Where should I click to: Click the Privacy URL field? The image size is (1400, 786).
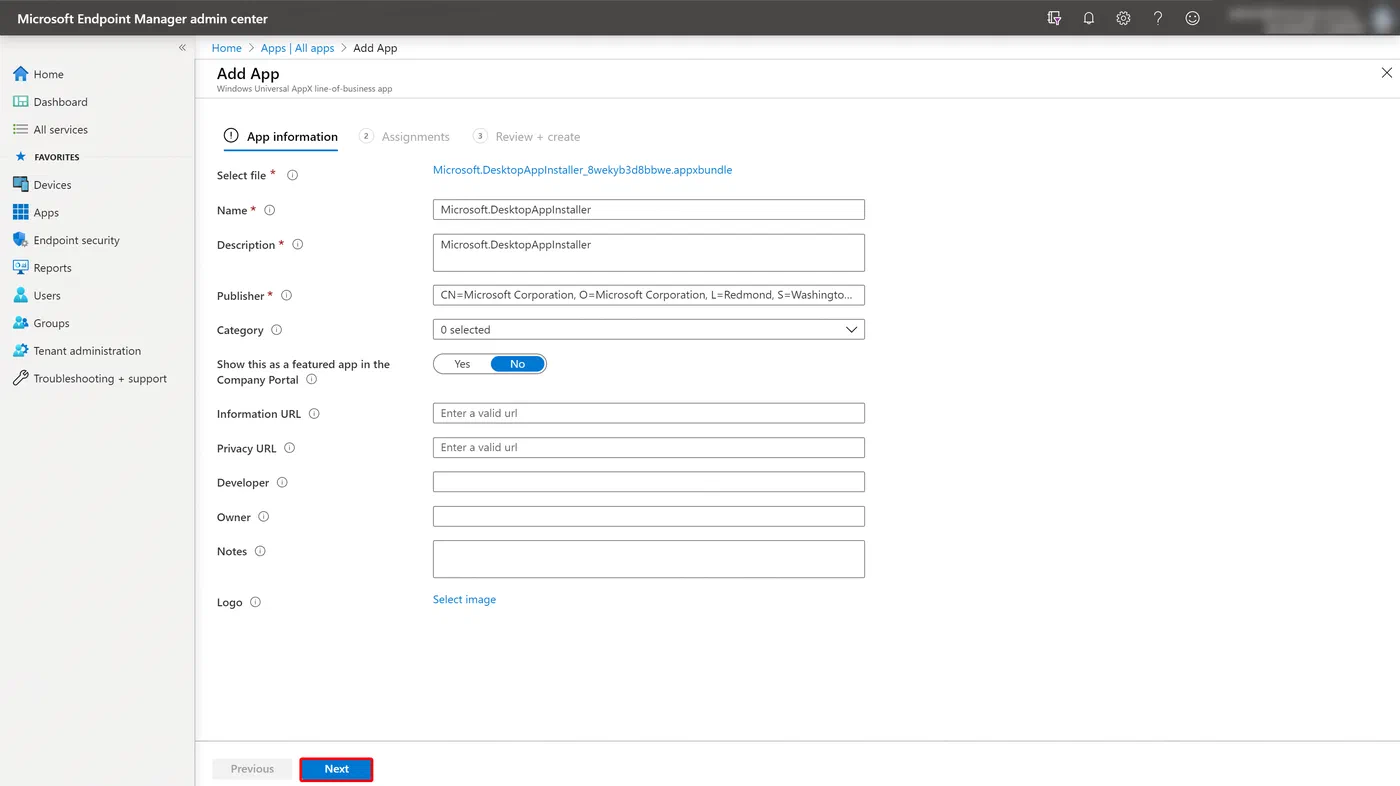pyautogui.click(x=649, y=448)
